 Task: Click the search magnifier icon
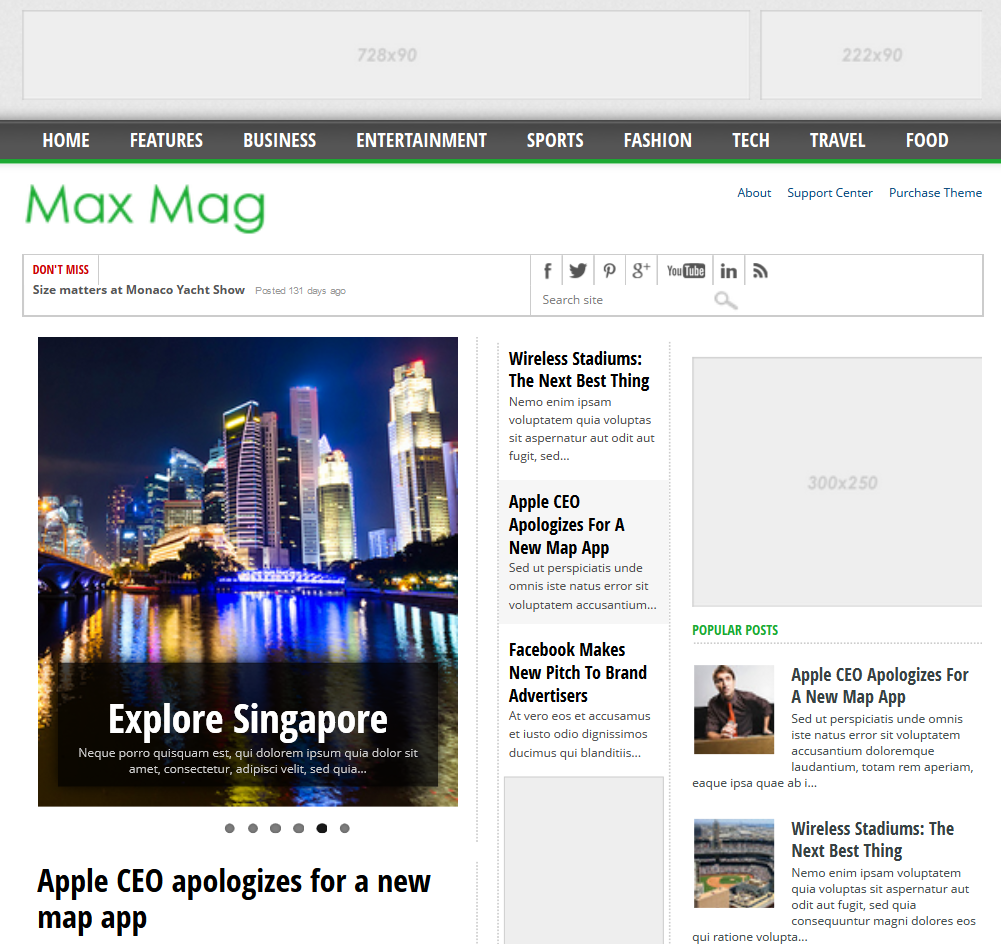coord(725,300)
